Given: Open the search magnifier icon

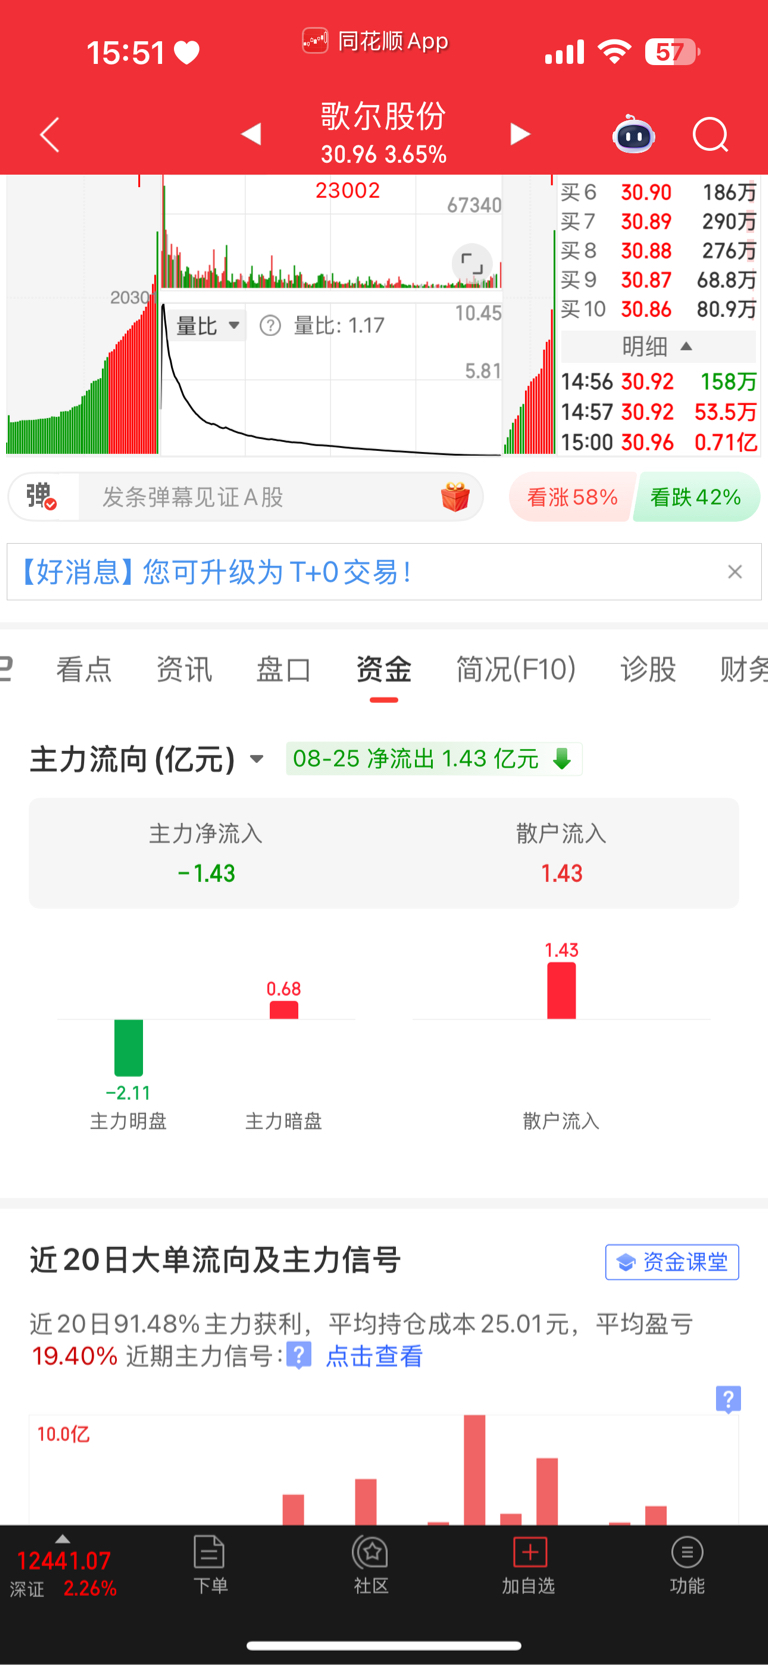Looking at the screenshot, I should click(x=711, y=134).
